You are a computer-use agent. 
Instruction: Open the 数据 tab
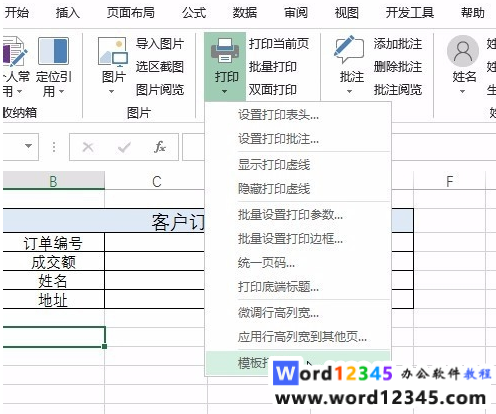pos(245,13)
